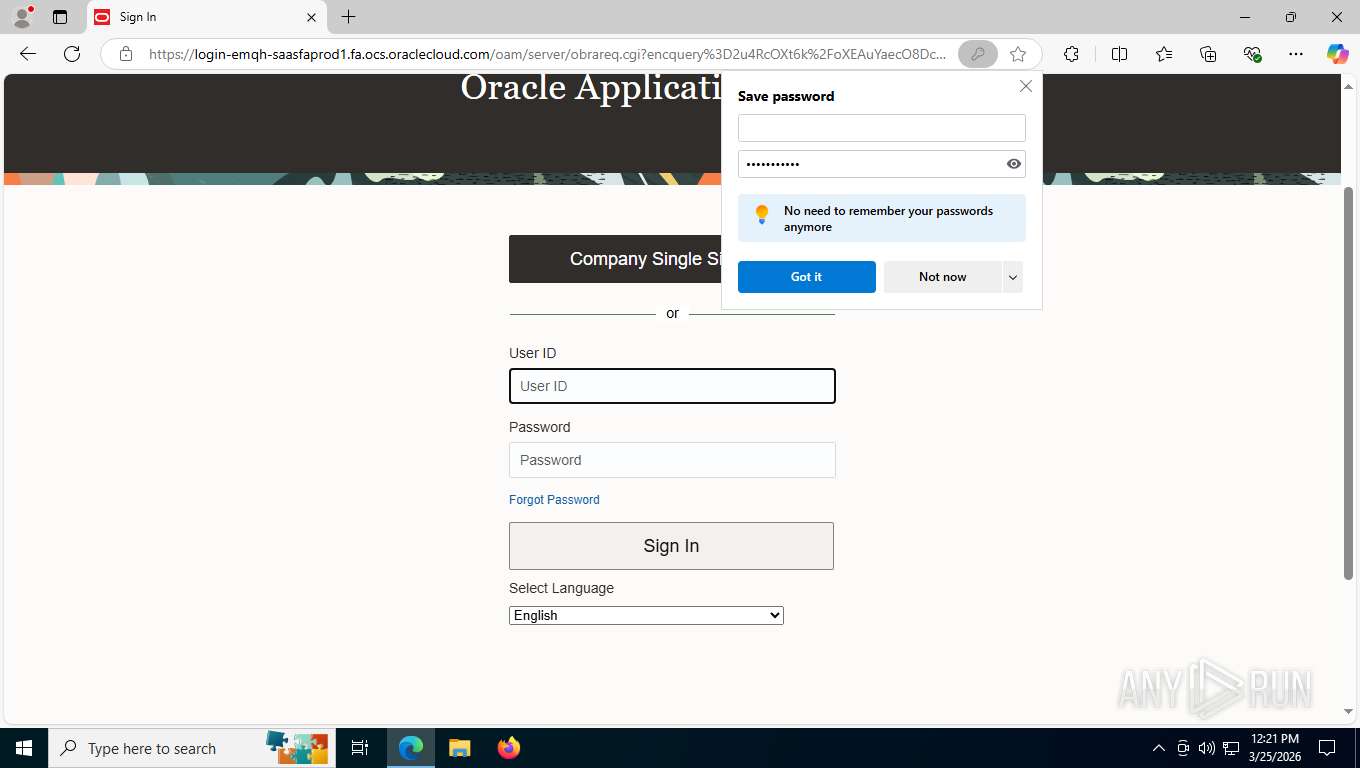Click the Got it button
This screenshot has height=768, width=1360.
(x=806, y=277)
